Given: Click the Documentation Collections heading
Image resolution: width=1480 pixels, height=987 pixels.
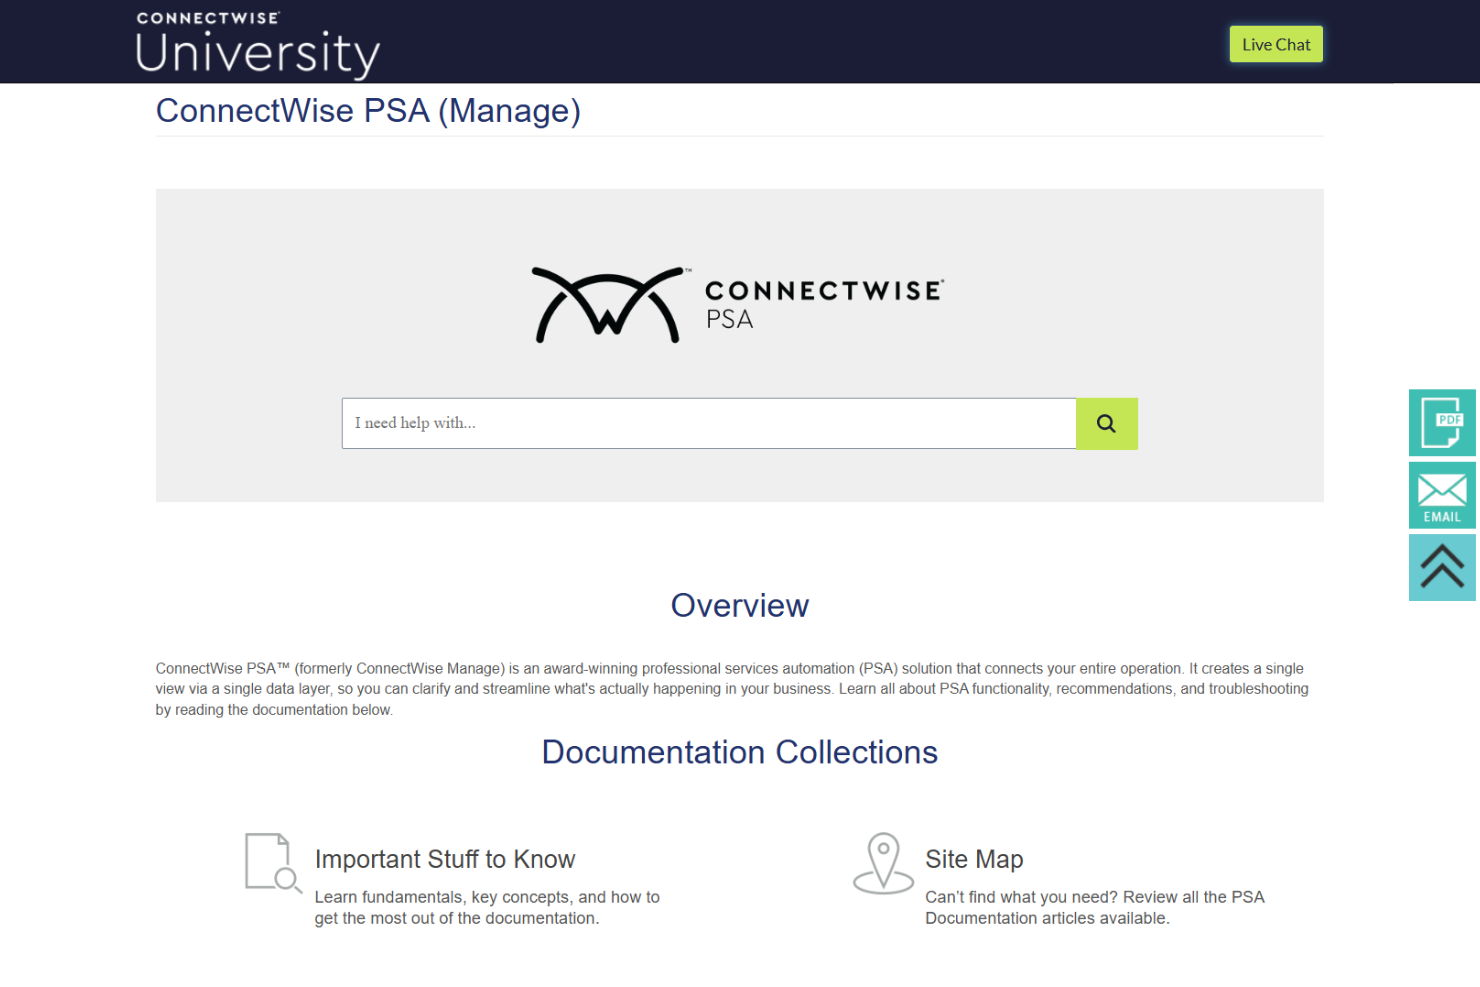Looking at the screenshot, I should pos(739,752).
